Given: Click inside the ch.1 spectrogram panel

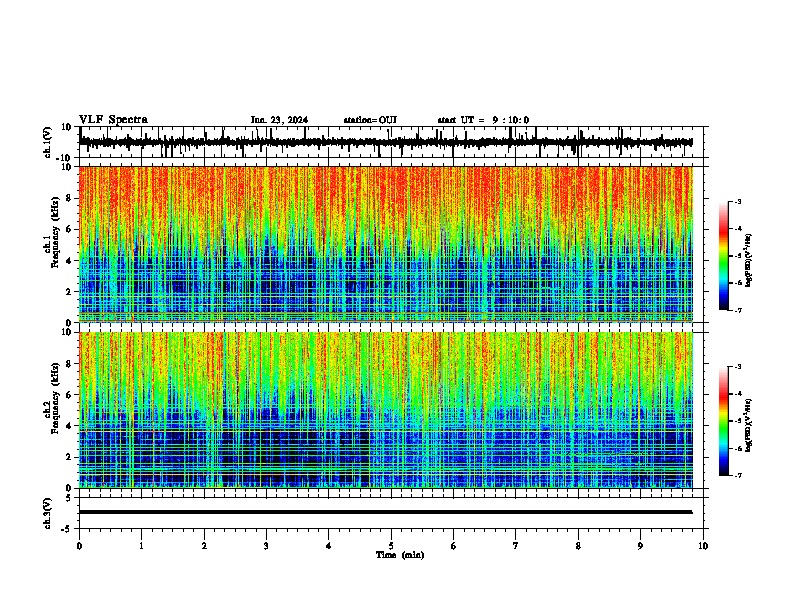Looking at the screenshot, I should pos(386,244).
